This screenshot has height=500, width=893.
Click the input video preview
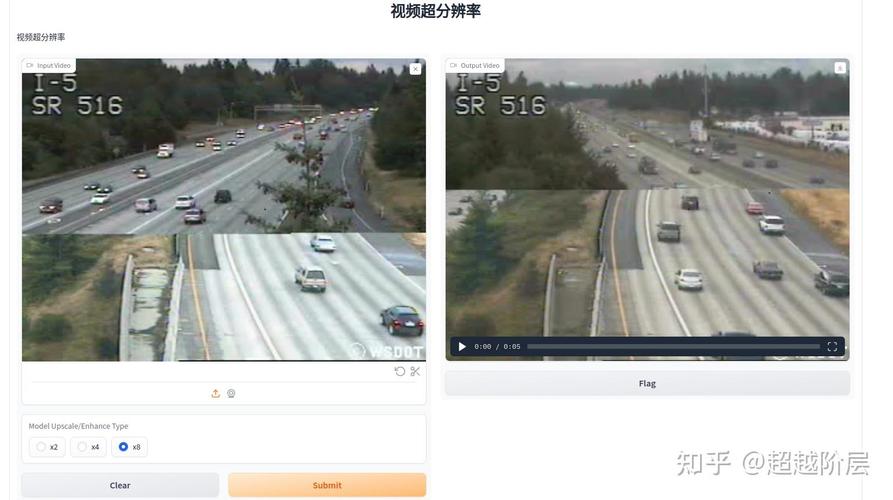[224, 210]
